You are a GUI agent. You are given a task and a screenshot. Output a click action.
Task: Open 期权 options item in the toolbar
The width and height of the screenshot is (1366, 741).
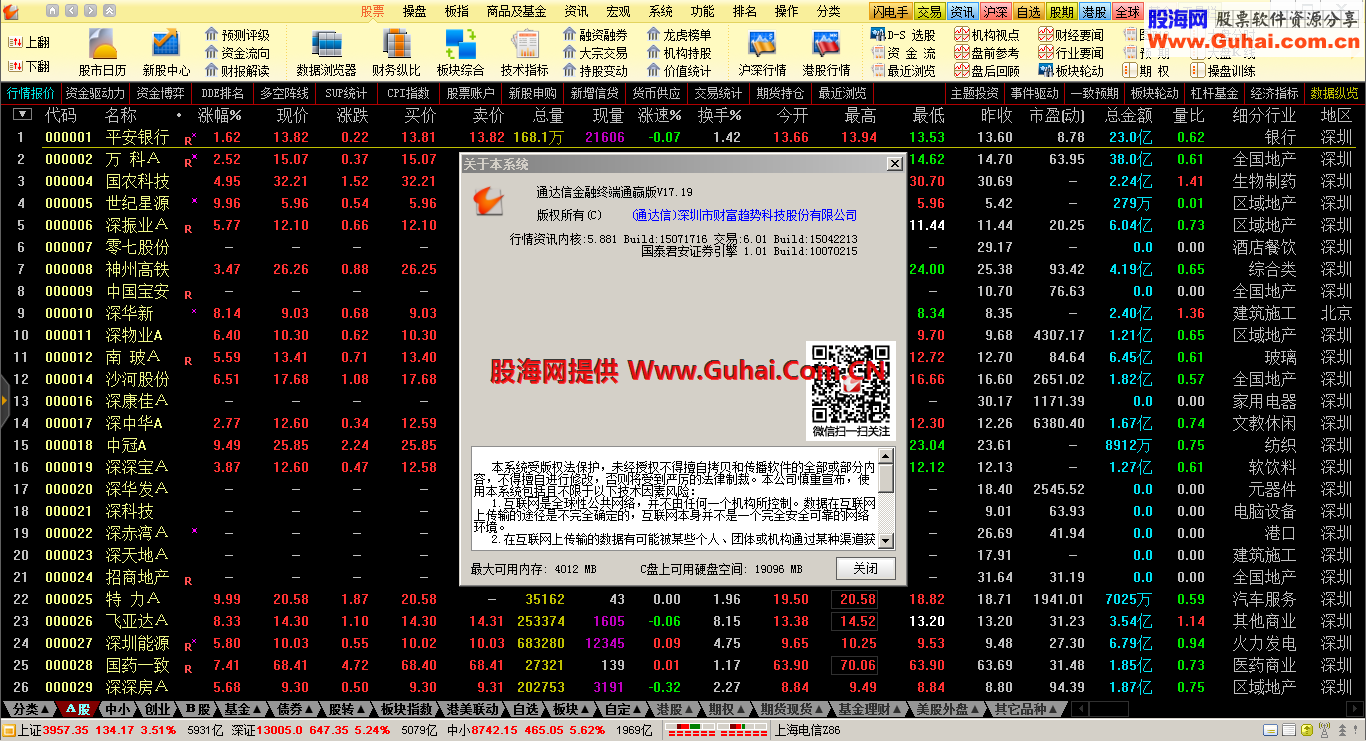tap(1146, 71)
